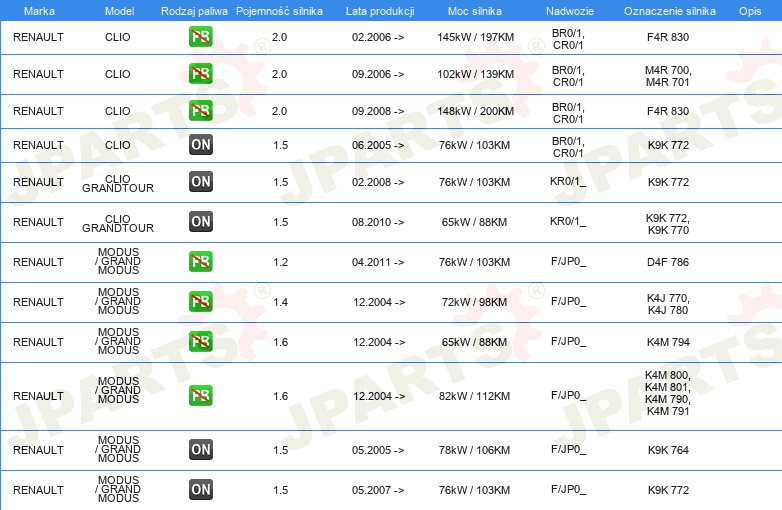Select the 04.2011 -> production date cell
Image resolution: width=782 pixels, height=510 pixels.
pos(378,262)
